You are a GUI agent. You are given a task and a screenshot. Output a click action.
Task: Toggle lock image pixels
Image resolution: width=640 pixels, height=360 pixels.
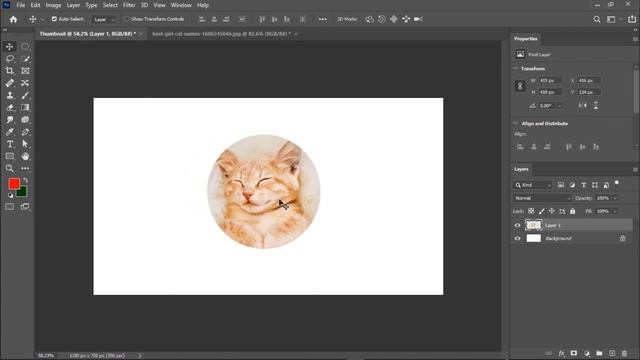click(x=541, y=211)
